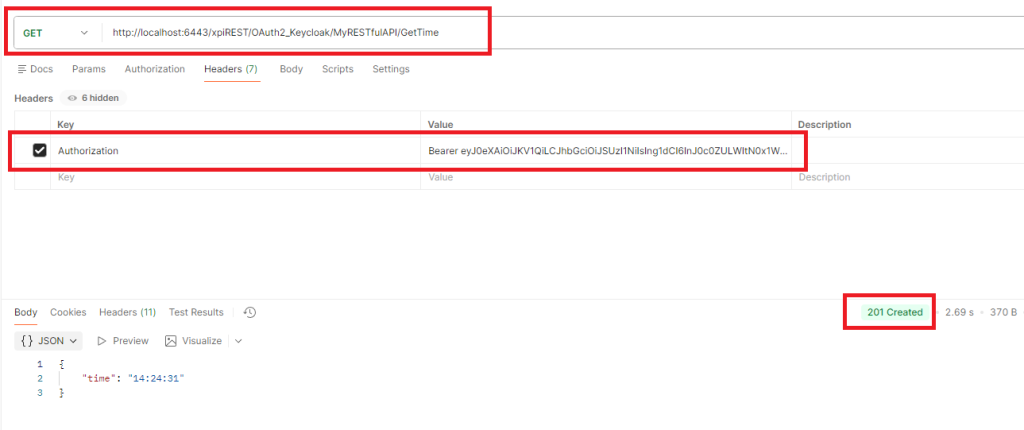
Task: Switch to the Params tab
Action: pyautogui.click(x=88, y=69)
